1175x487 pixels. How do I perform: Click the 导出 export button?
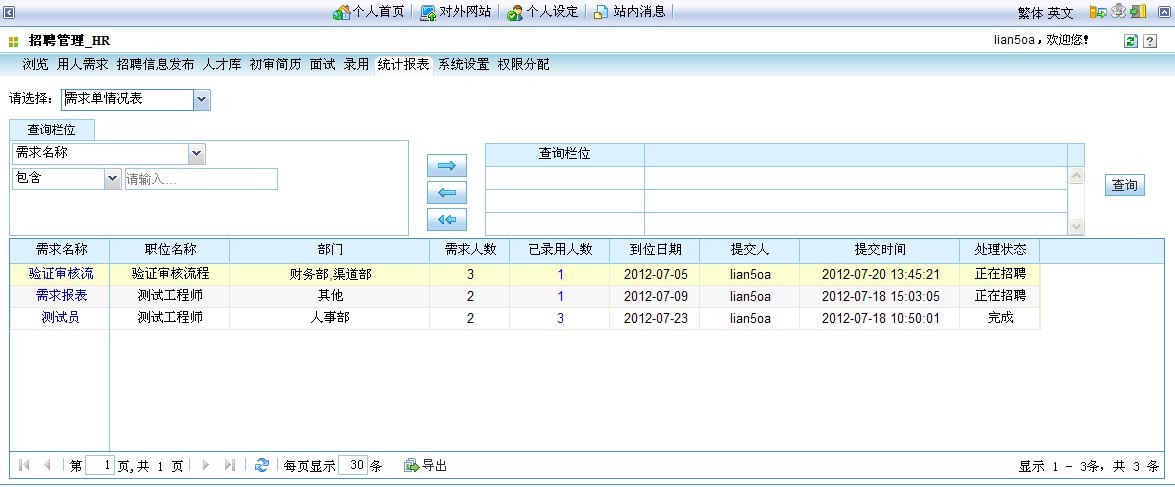(426, 465)
